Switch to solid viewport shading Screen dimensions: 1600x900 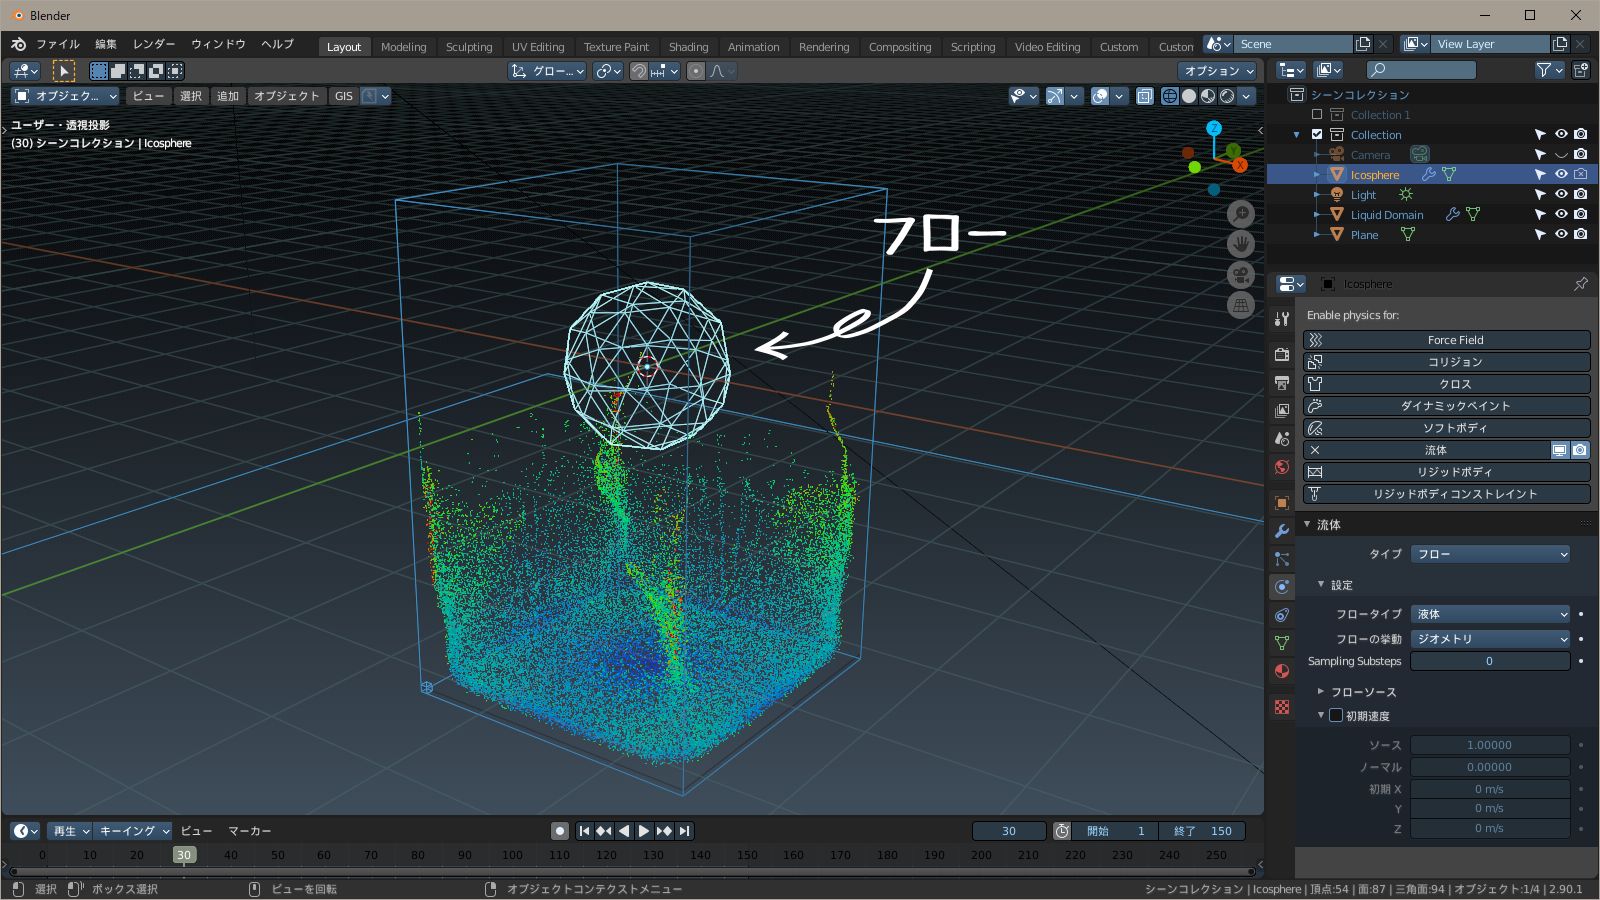coord(1189,96)
